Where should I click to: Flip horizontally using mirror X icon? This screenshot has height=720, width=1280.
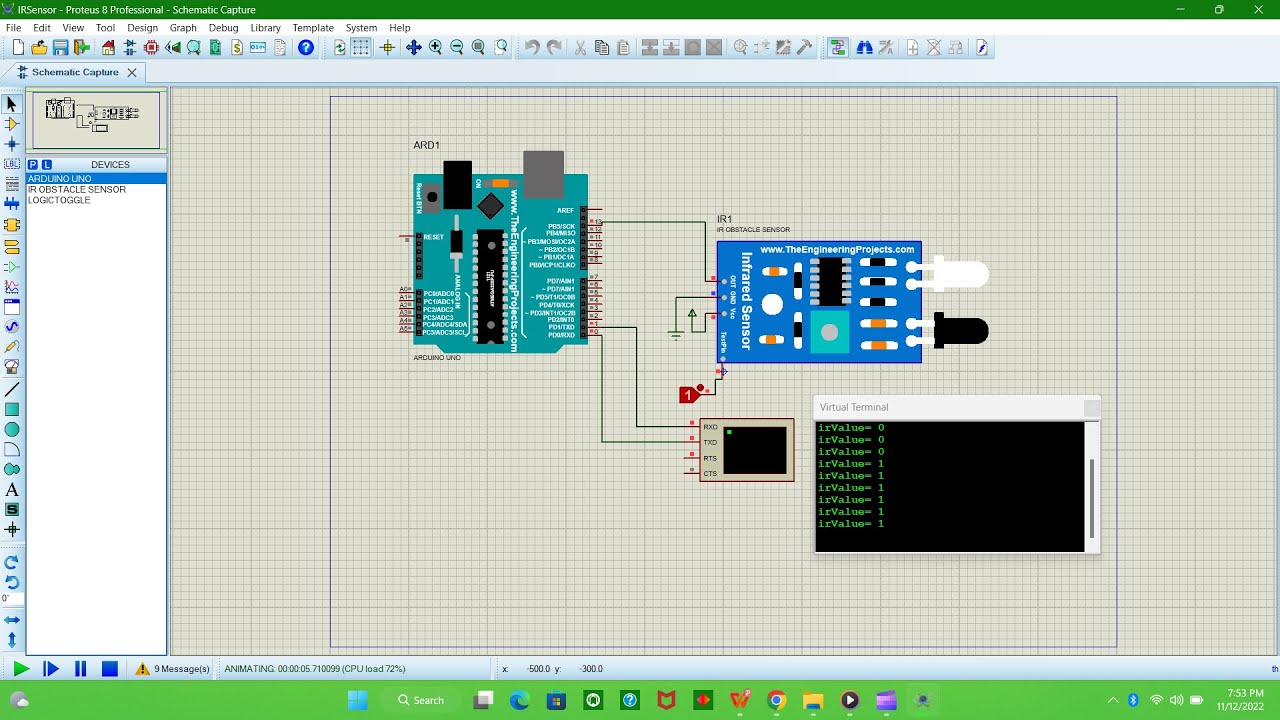(12, 620)
